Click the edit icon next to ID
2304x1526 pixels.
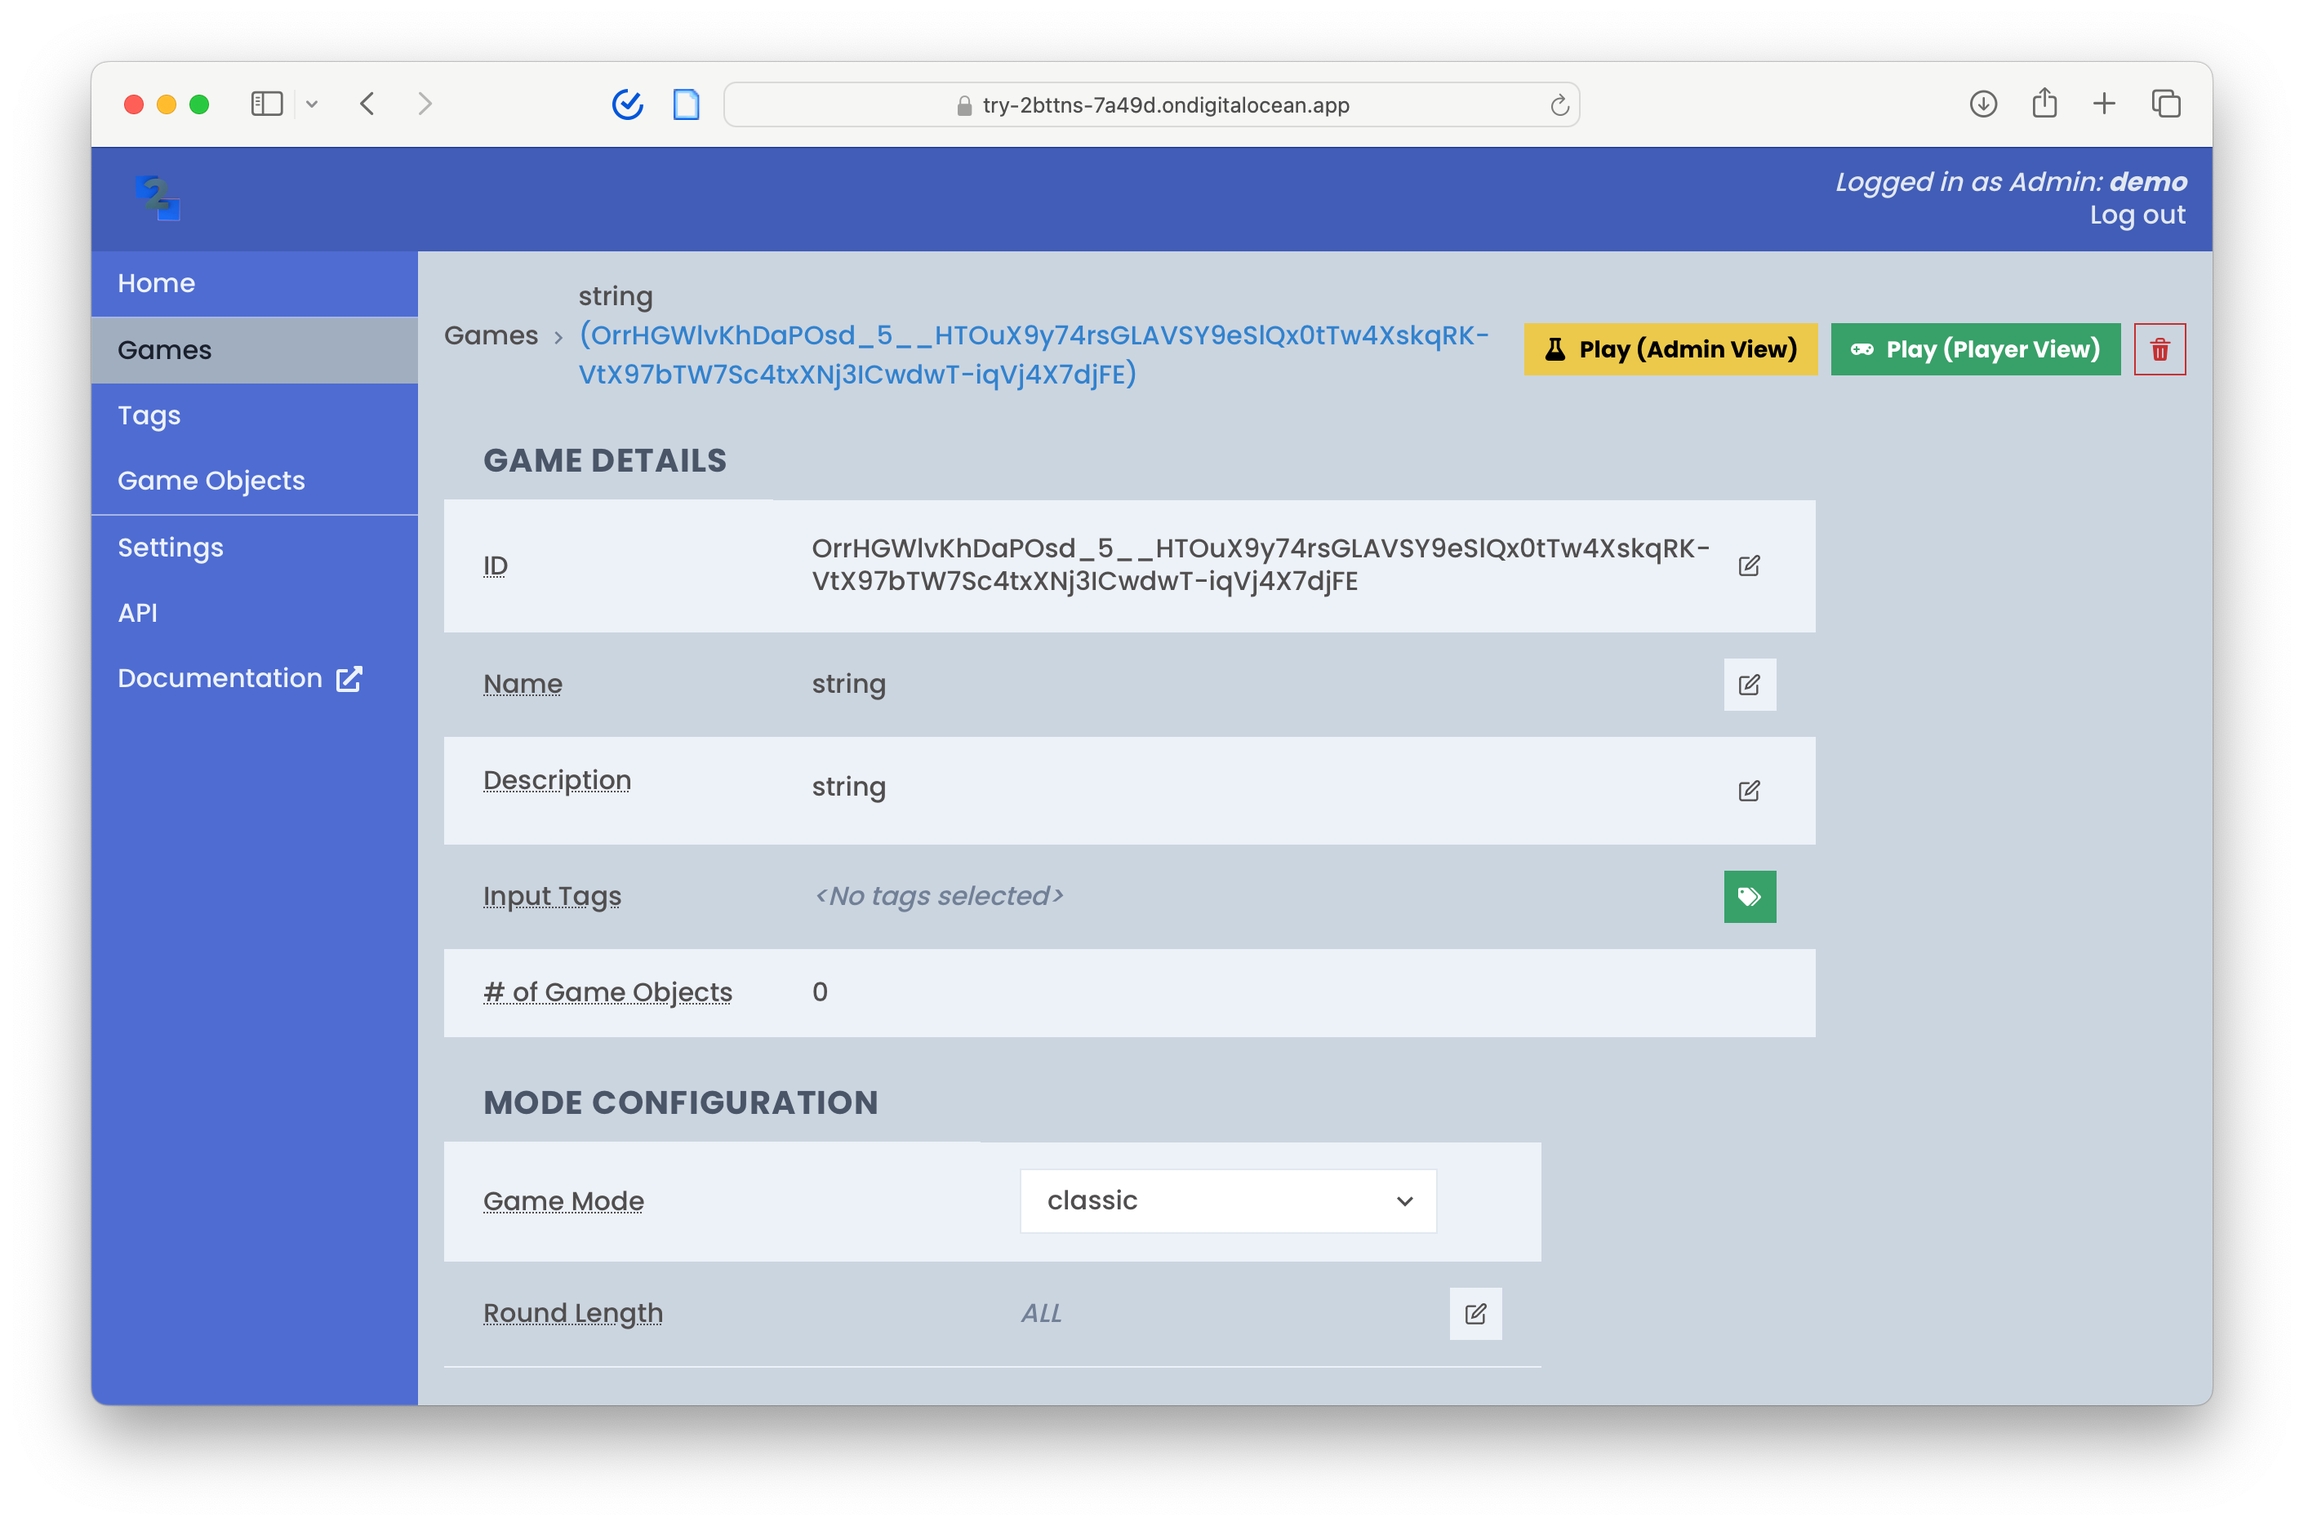click(x=1748, y=565)
